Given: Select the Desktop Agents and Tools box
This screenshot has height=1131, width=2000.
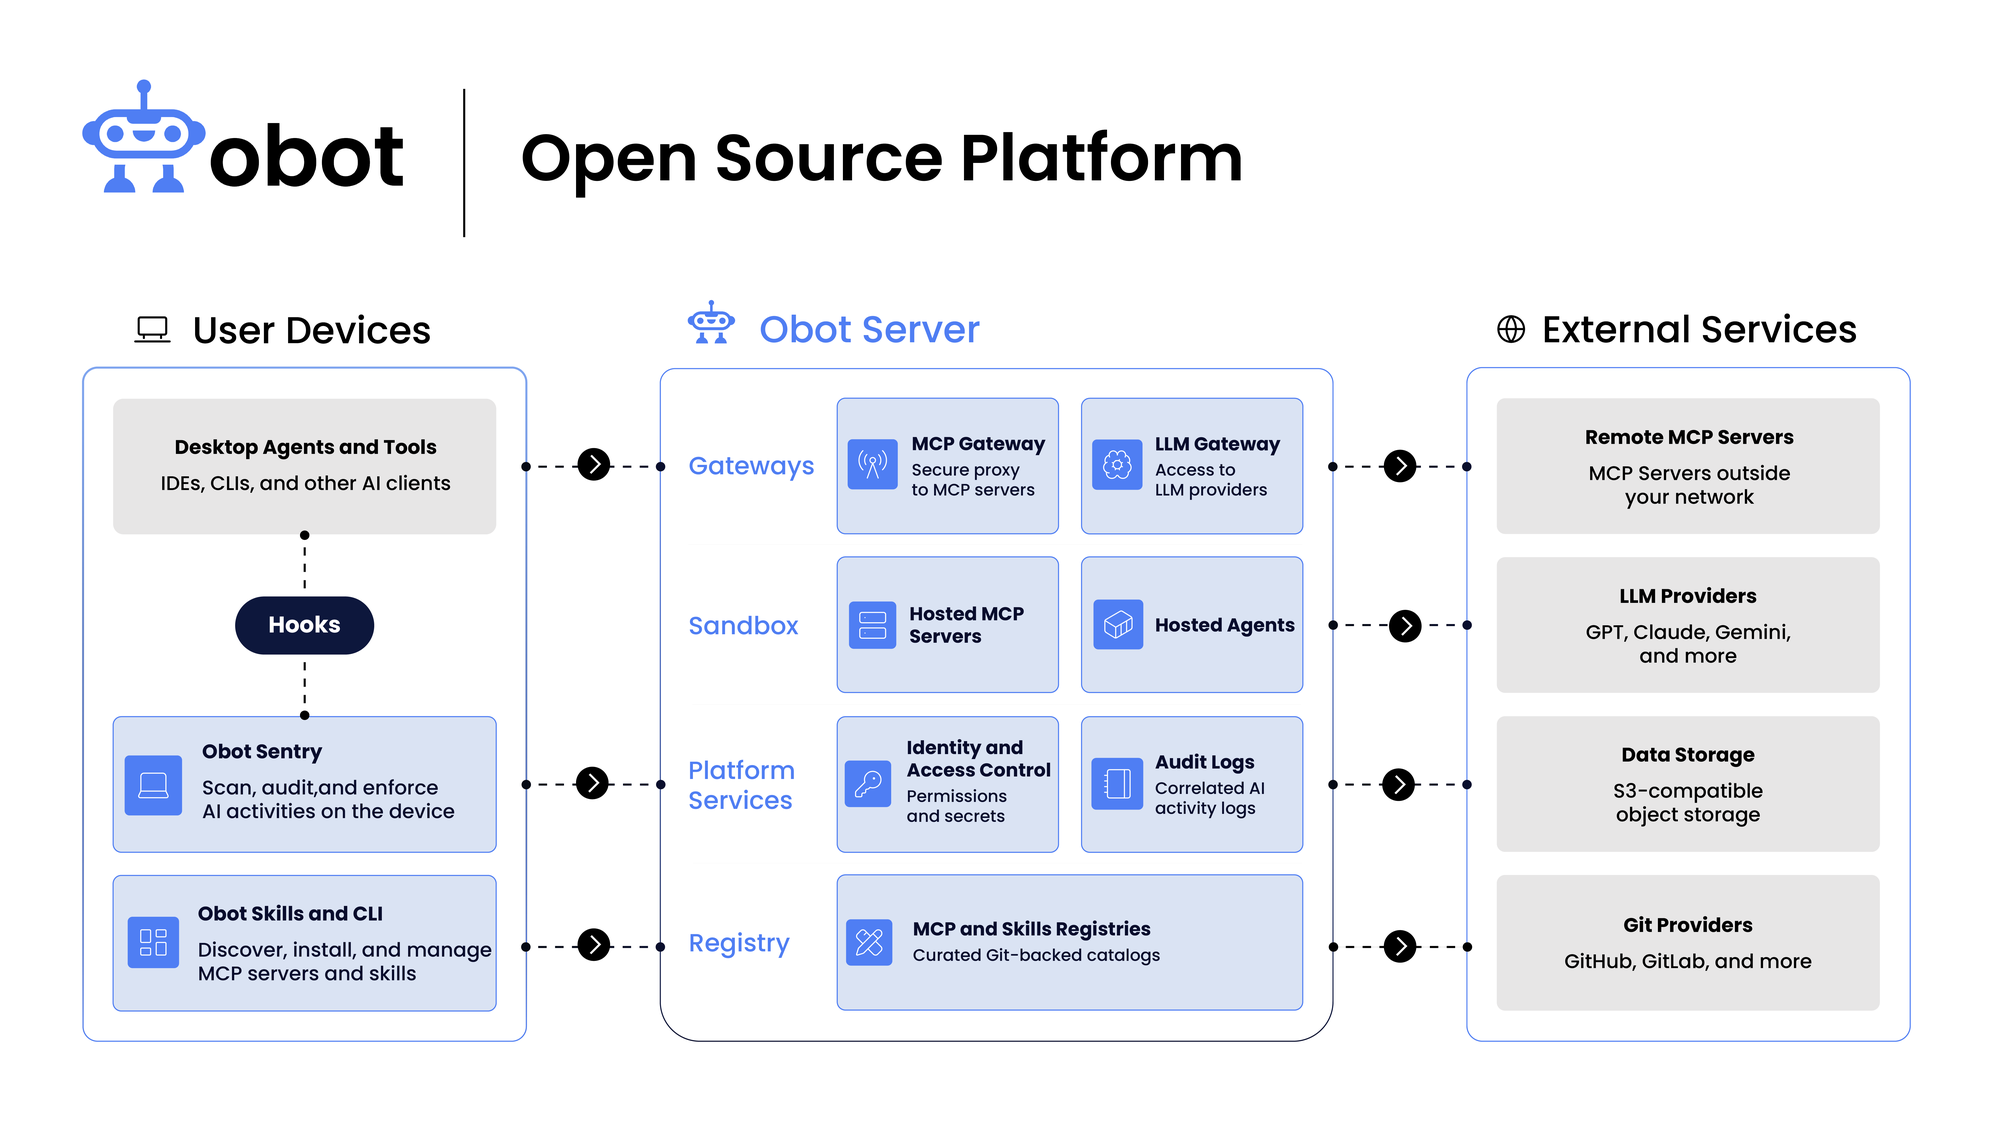Looking at the screenshot, I should tap(304, 466).
